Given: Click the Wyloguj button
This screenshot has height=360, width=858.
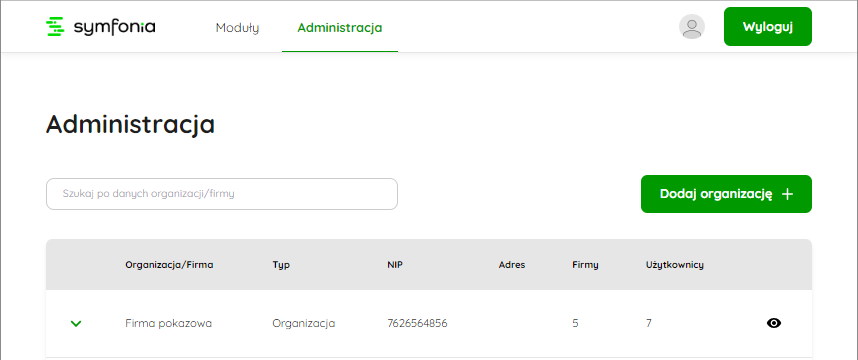Looking at the screenshot, I should 768,27.
